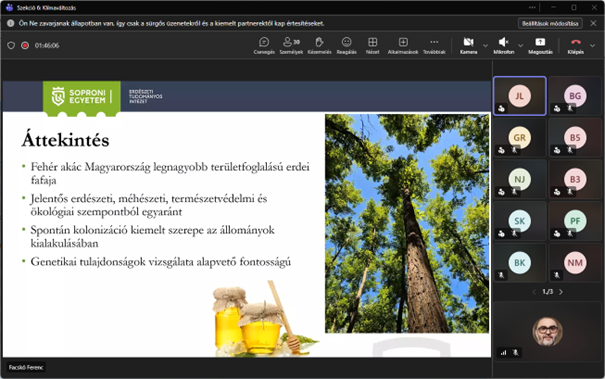The width and height of the screenshot is (605, 379).
Task: Go to previous participants page
Action: pos(534,292)
